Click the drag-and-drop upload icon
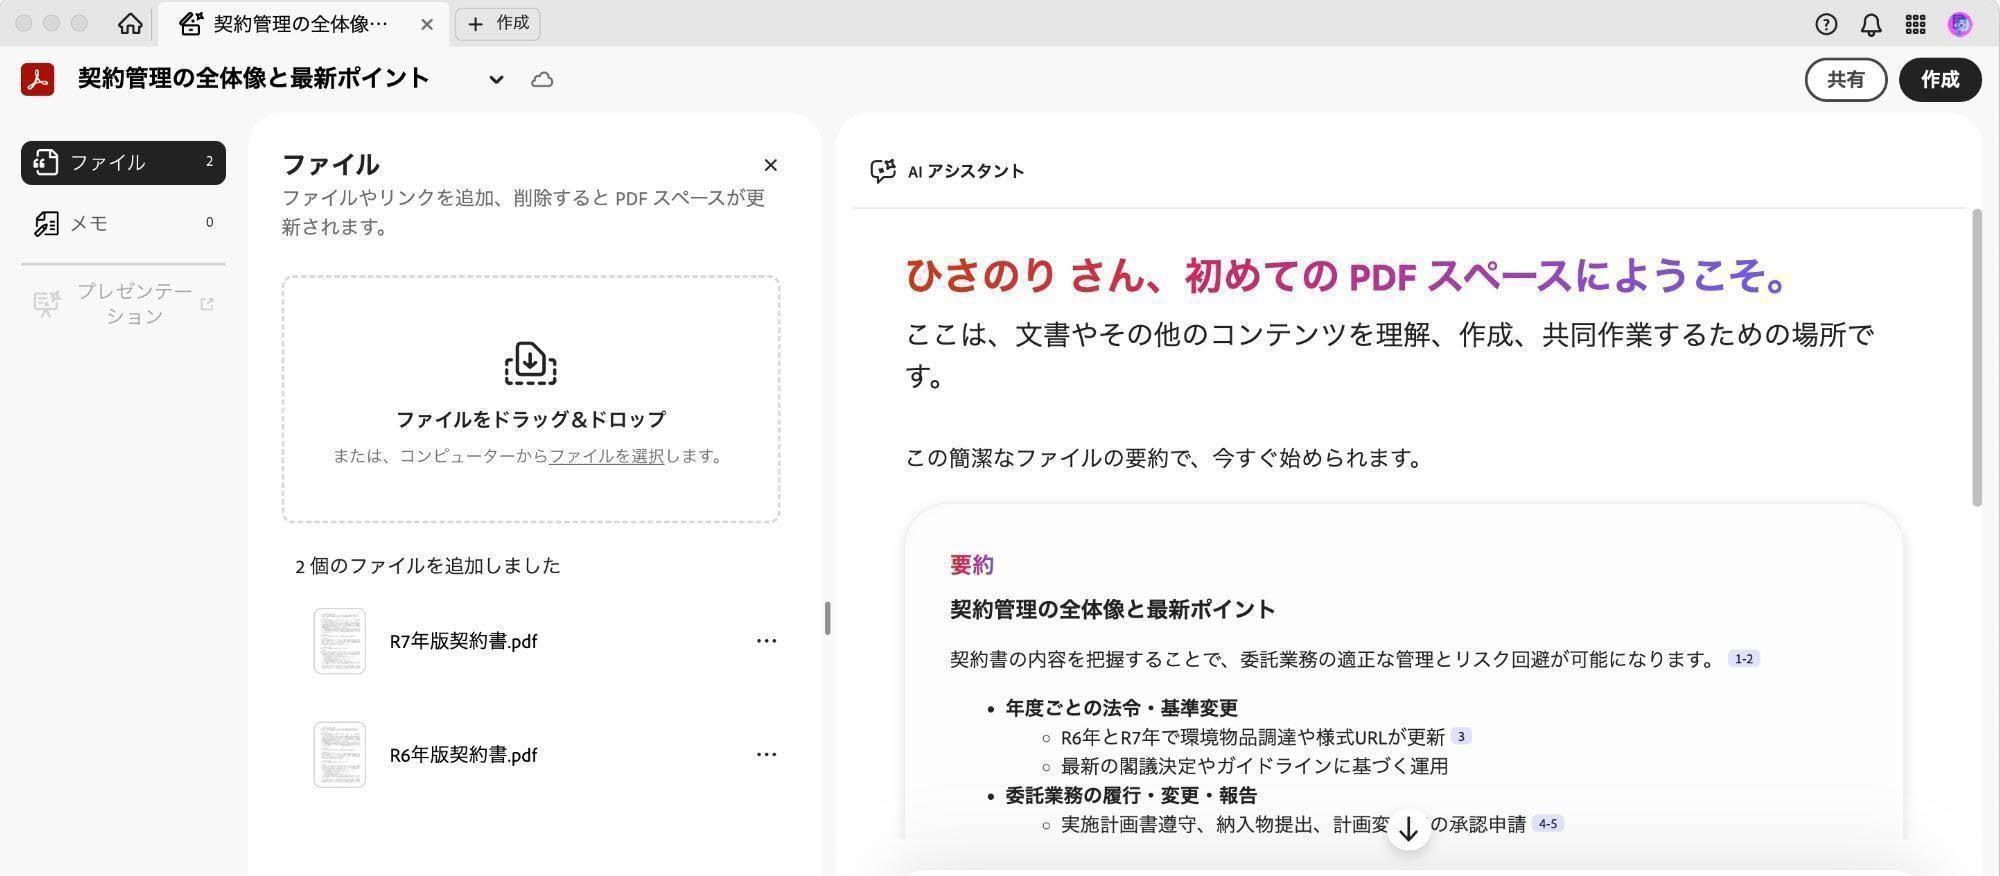Image resolution: width=2000 pixels, height=876 pixels. 530,364
